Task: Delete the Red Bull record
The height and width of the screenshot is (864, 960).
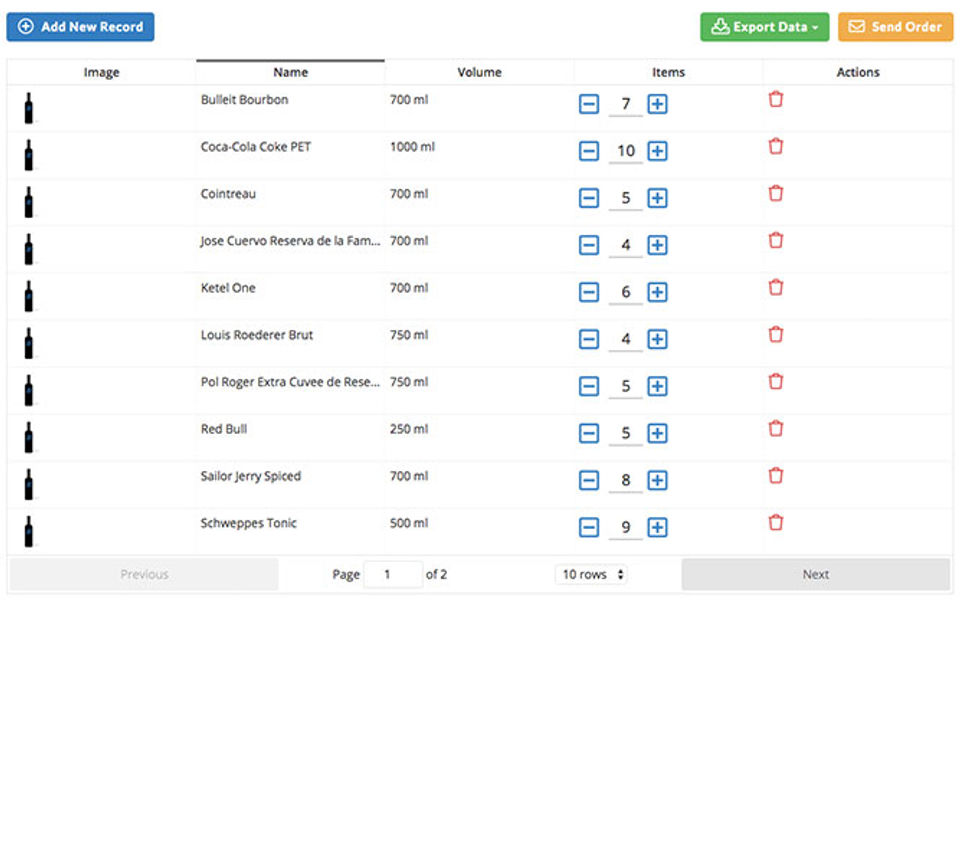Action: pos(776,429)
